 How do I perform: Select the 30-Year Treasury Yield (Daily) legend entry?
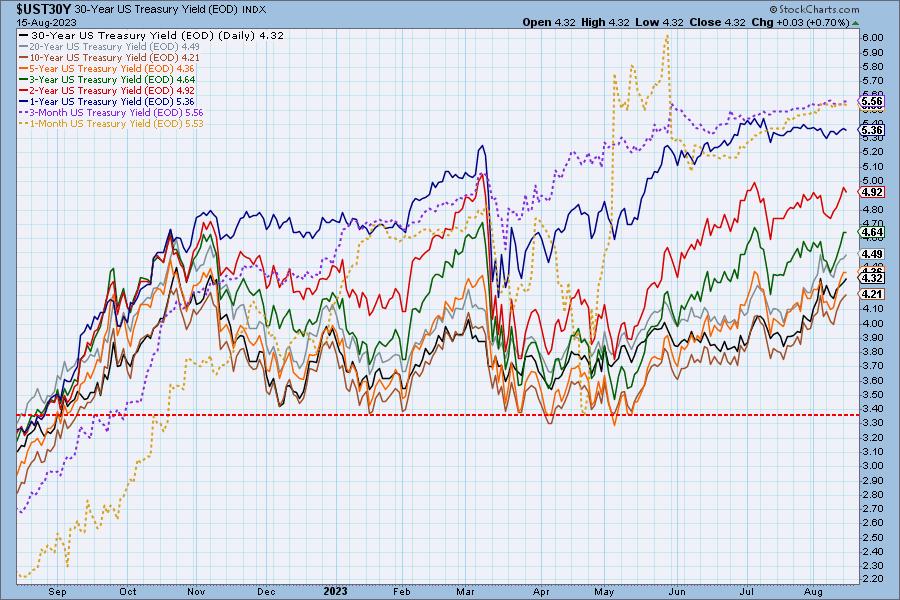click(x=152, y=35)
